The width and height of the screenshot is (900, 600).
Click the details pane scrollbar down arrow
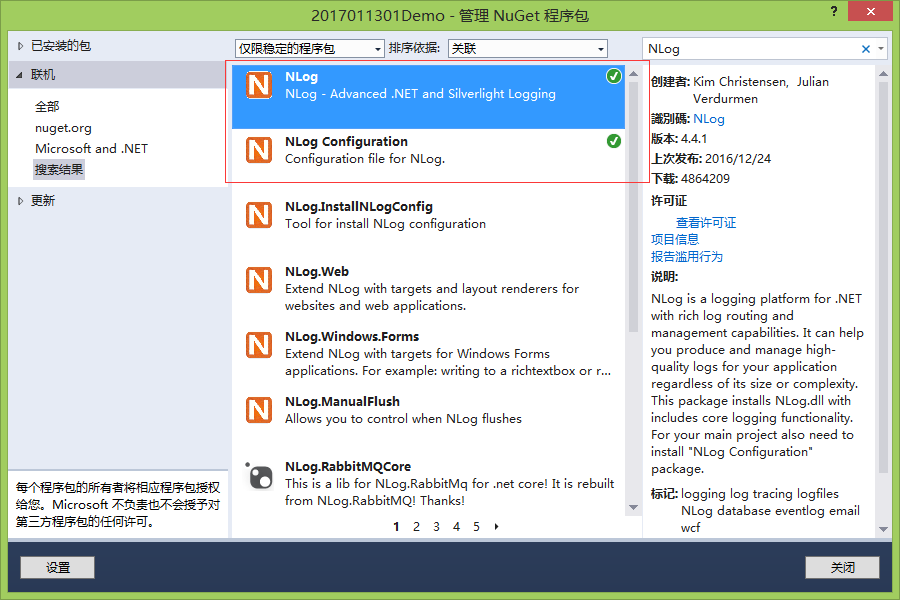(x=883, y=529)
